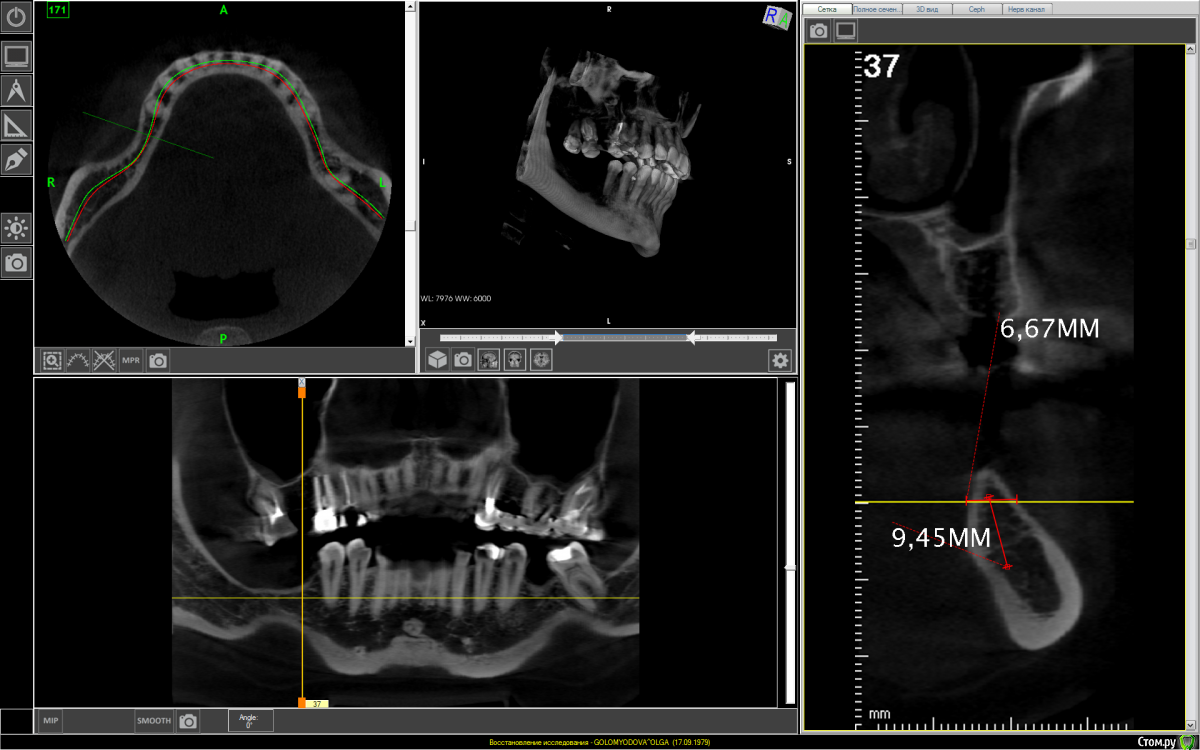Select the triangle ruler angle tool

[x=17, y=125]
